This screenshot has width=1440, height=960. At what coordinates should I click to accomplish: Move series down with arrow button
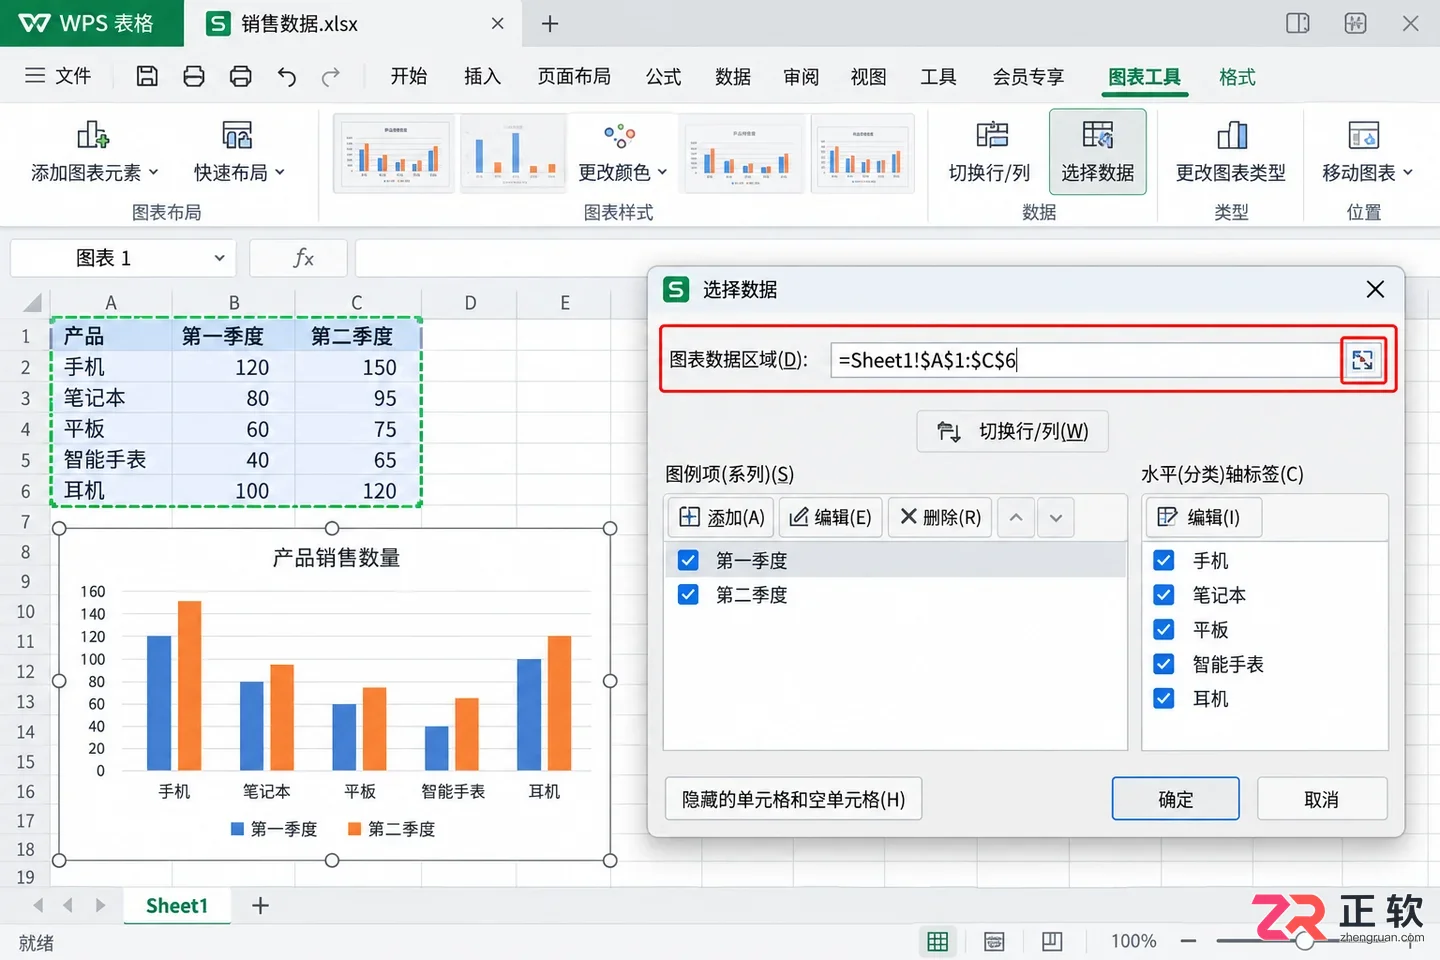click(x=1056, y=517)
